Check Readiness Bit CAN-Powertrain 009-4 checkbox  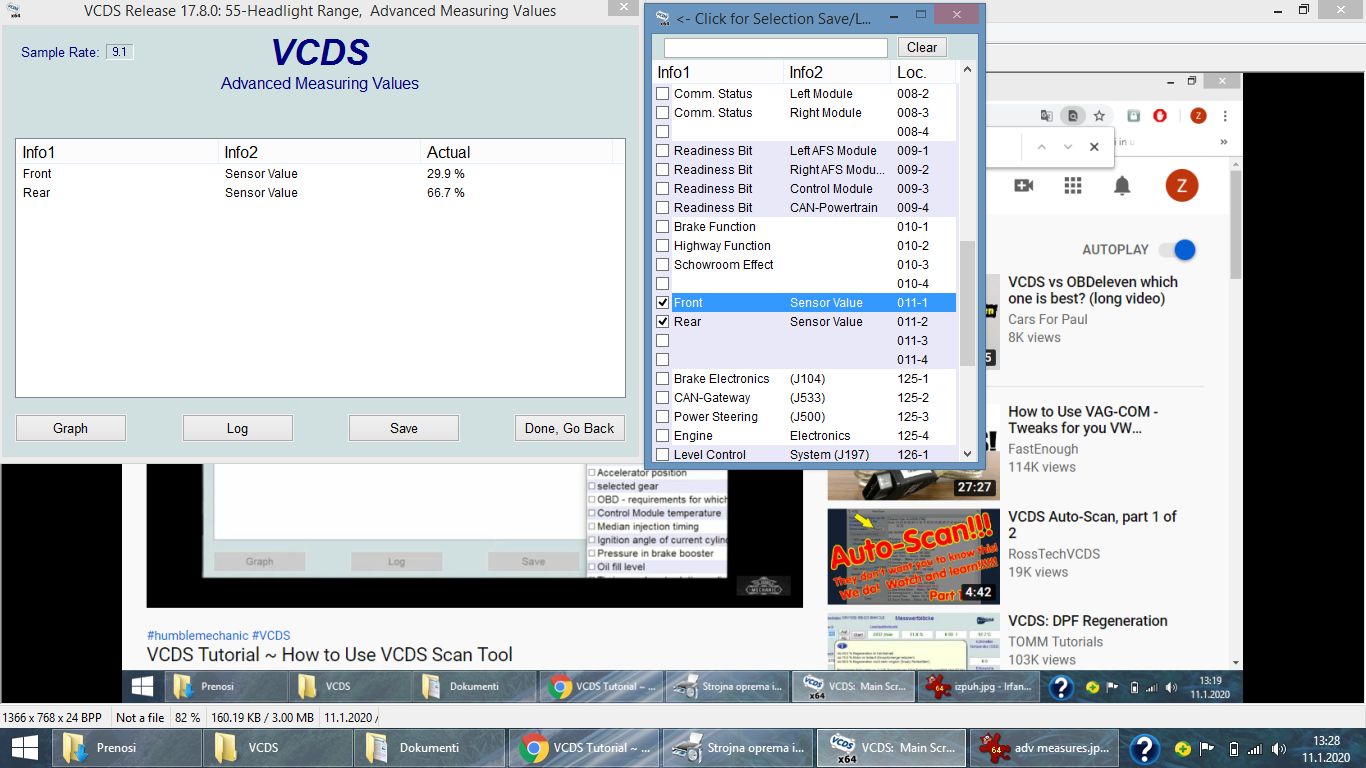coord(662,207)
